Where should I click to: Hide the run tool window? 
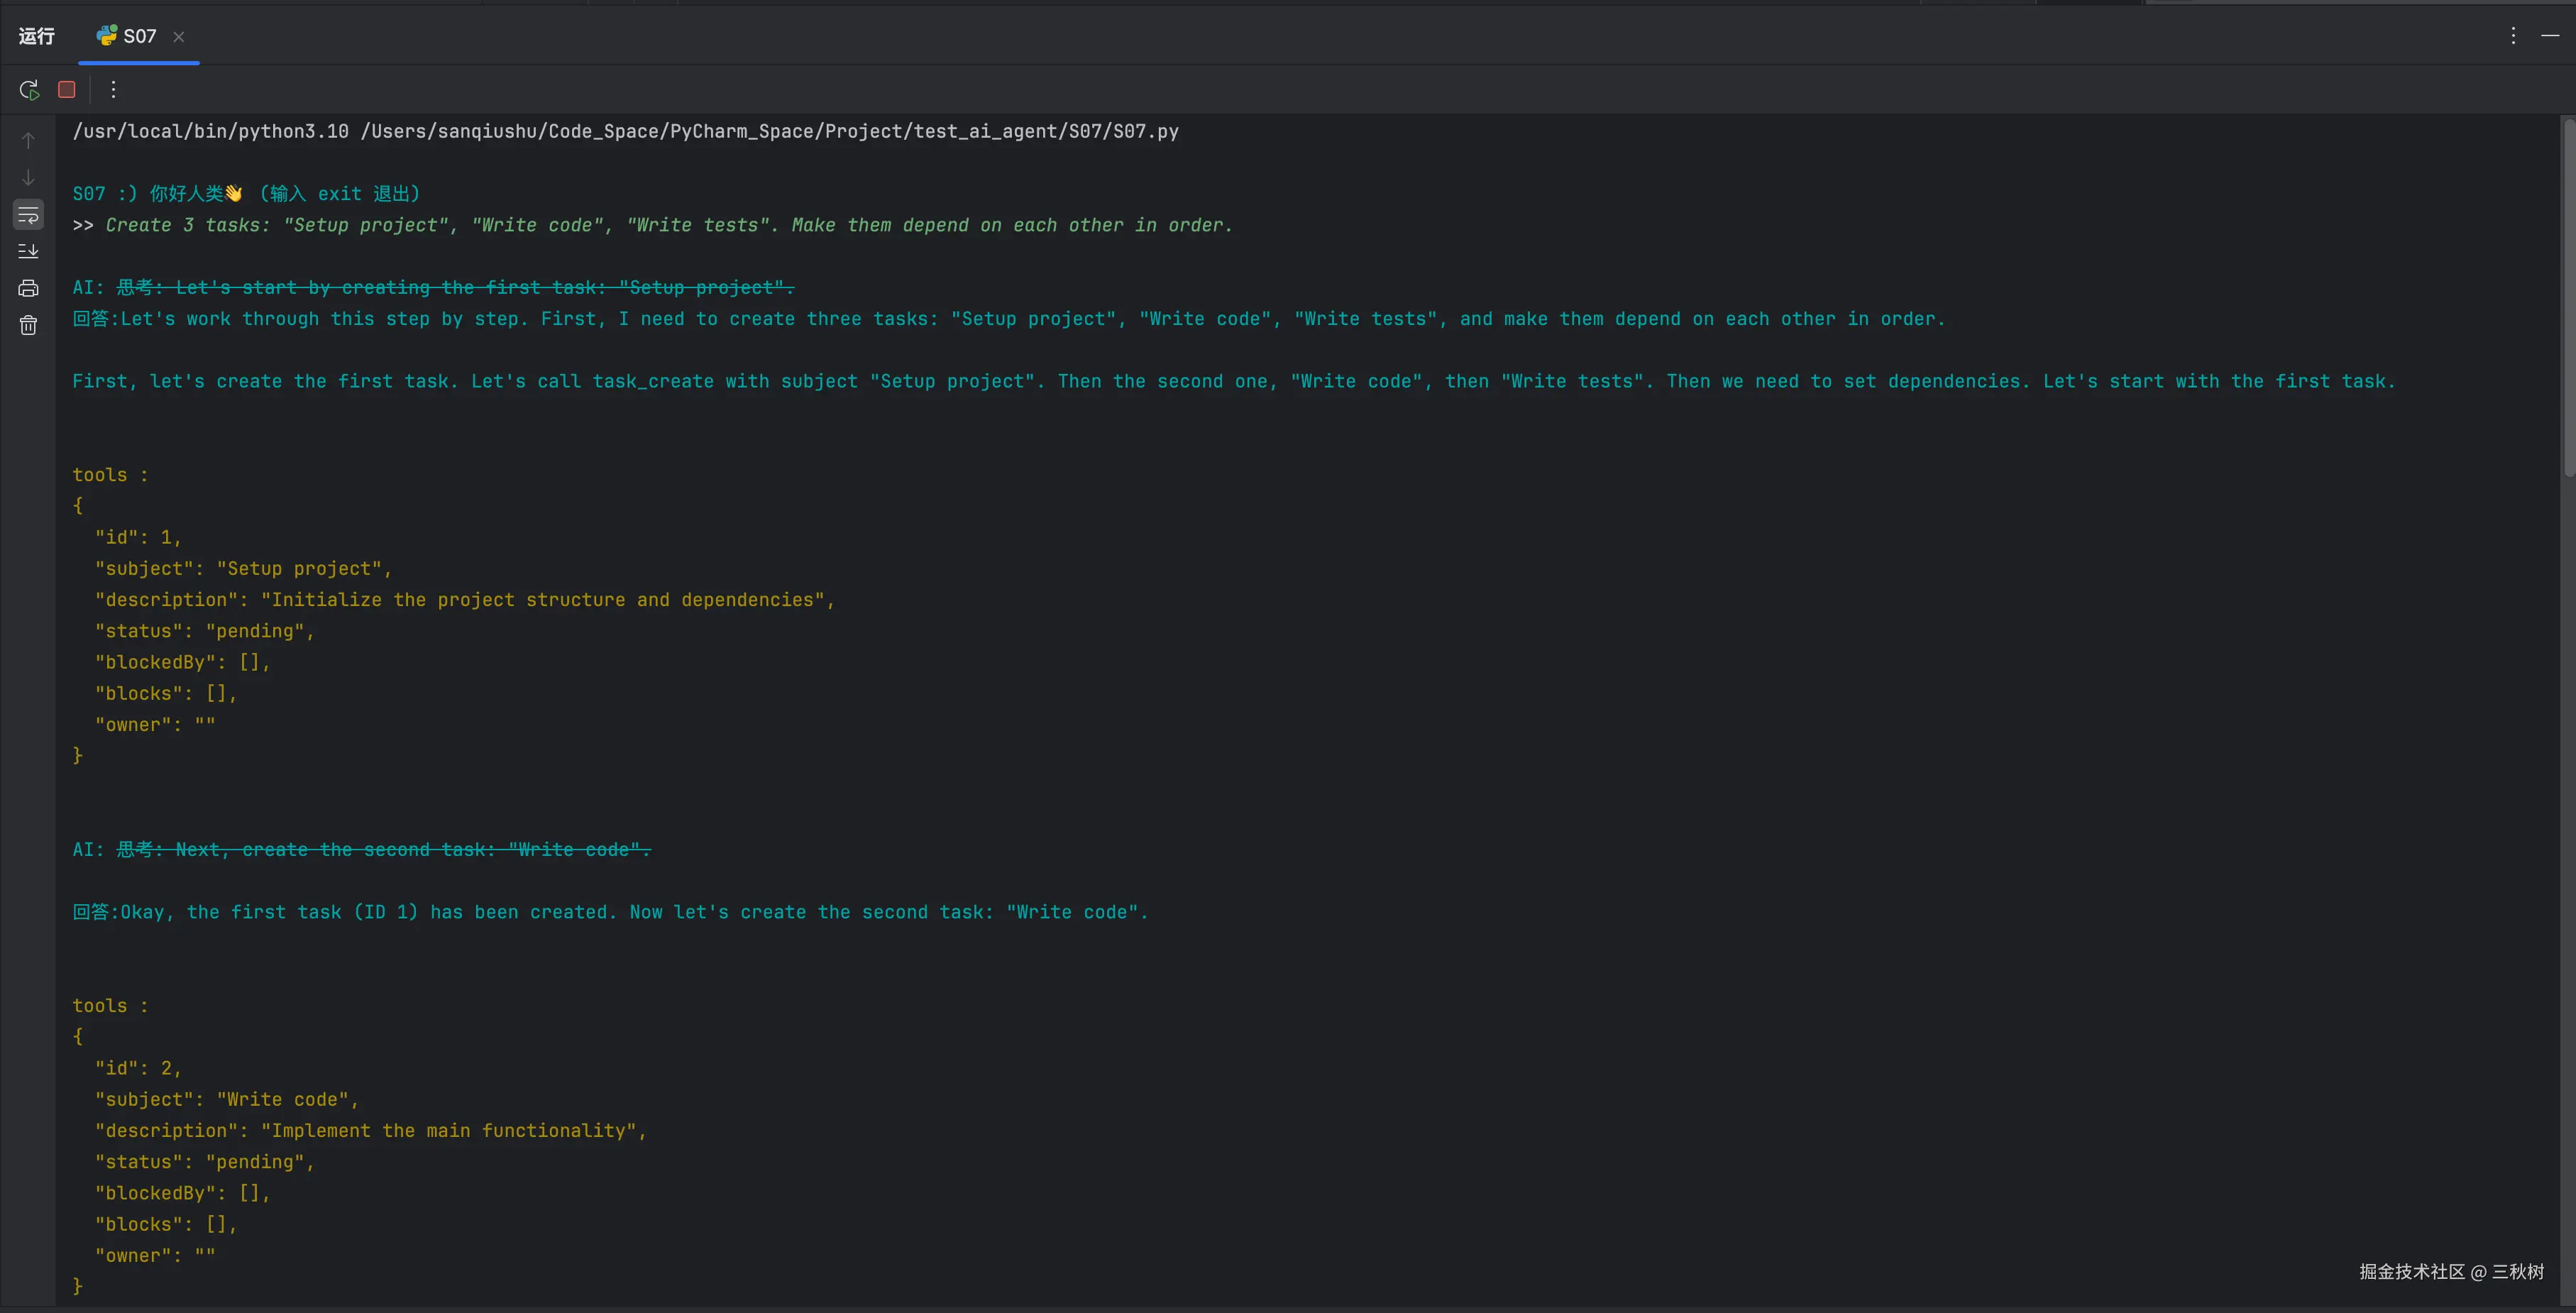[x=2550, y=36]
